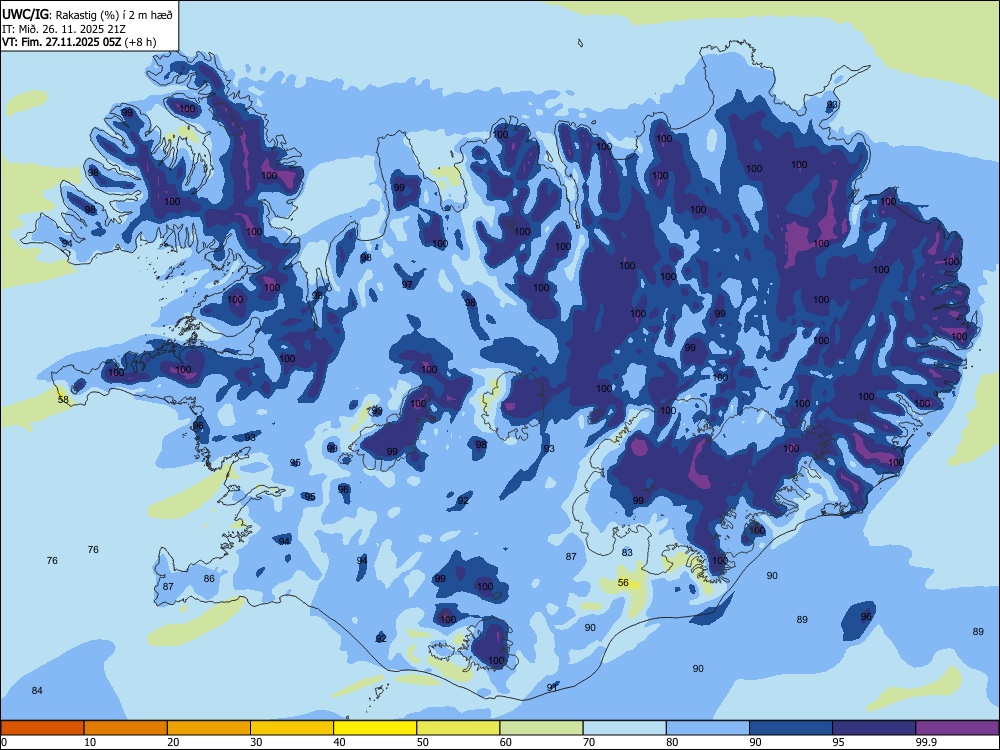1000x750 pixels.
Task: Choose the medium blue 90–95 legend swatch
Action: (791, 728)
